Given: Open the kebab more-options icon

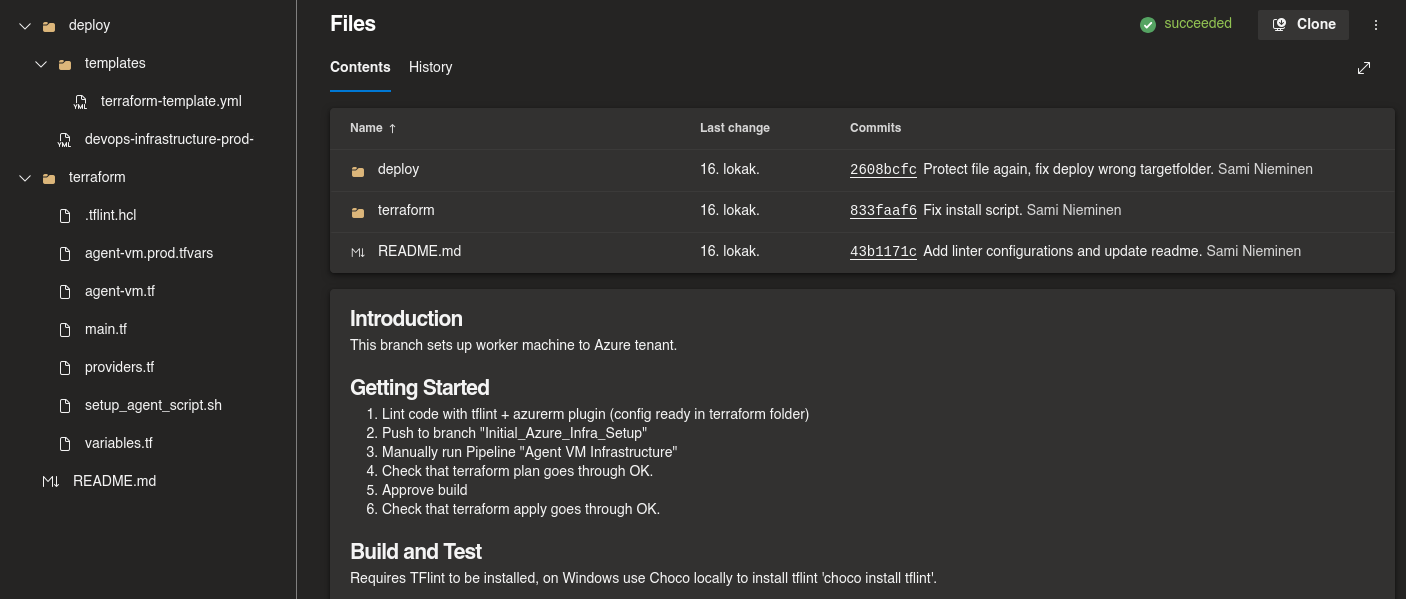Looking at the screenshot, I should pyautogui.click(x=1376, y=24).
